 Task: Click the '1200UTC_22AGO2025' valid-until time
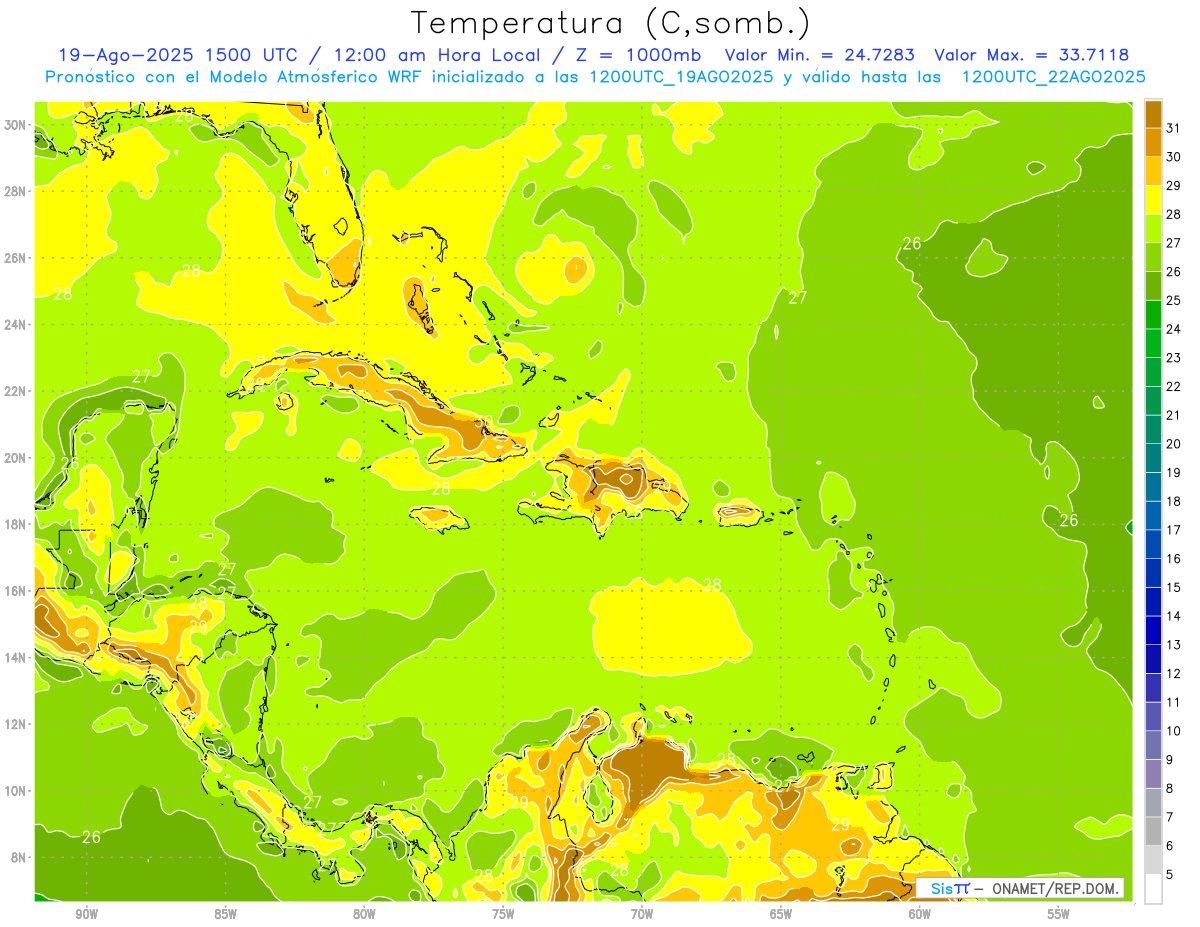tap(1053, 77)
